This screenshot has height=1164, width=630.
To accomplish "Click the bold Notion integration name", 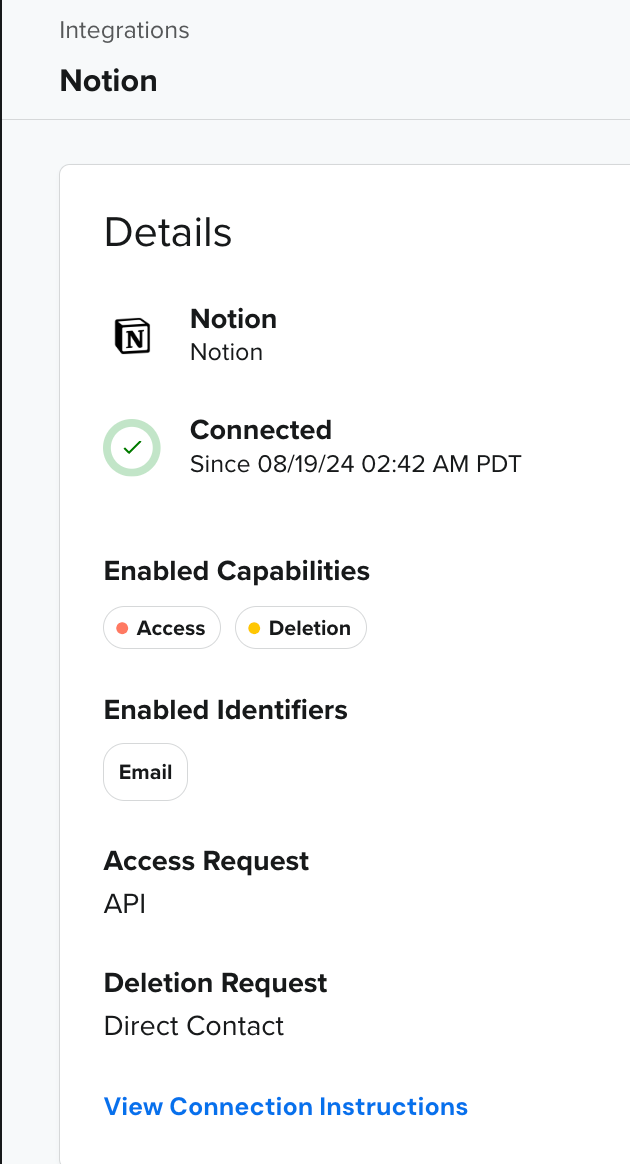I will point(233,319).
